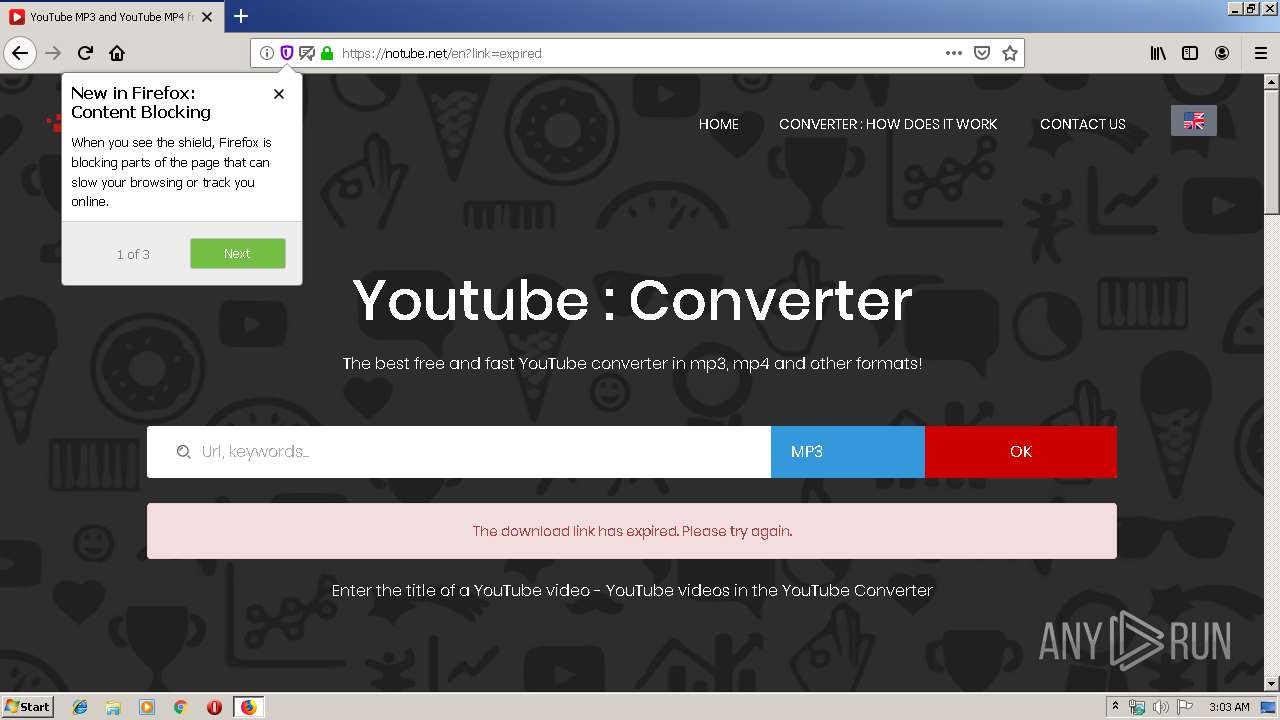Click the 3:03 AM taskbar clock

[1229, 707]
